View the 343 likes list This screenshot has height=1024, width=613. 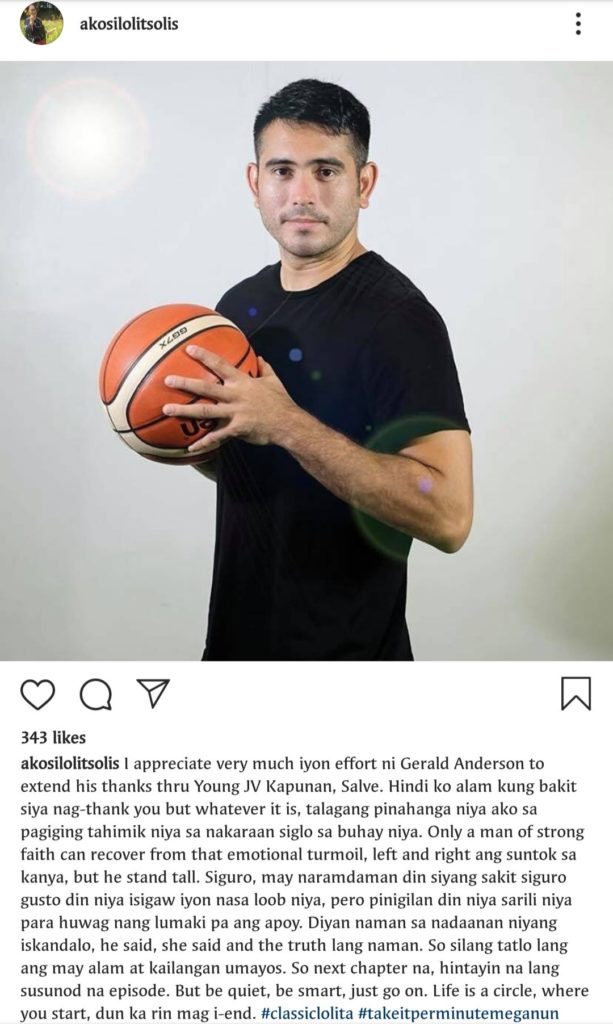click(53, 737)
